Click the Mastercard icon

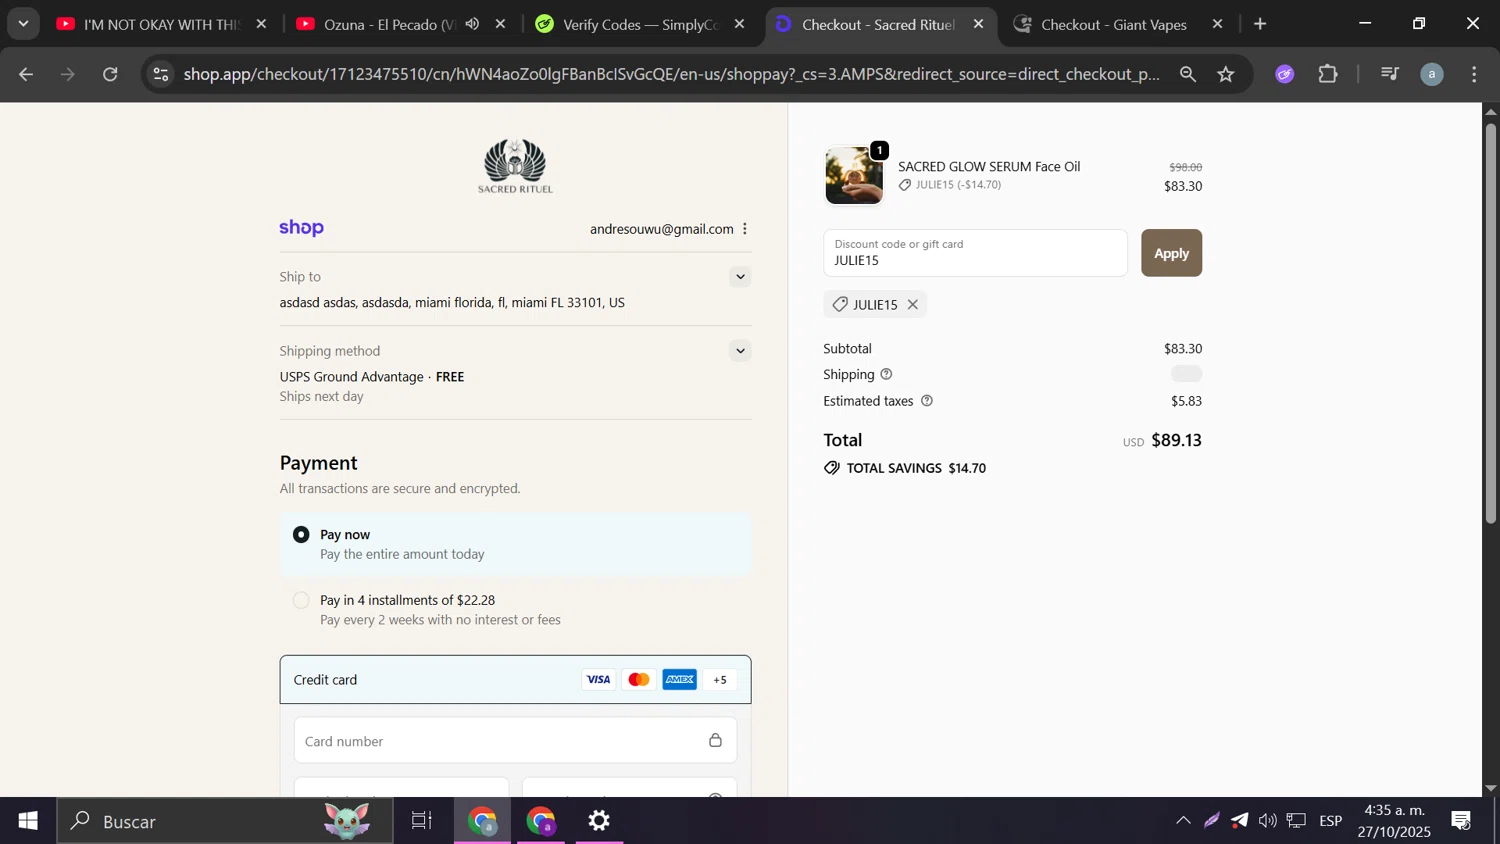pyautogui.click(x=639, y=680)
